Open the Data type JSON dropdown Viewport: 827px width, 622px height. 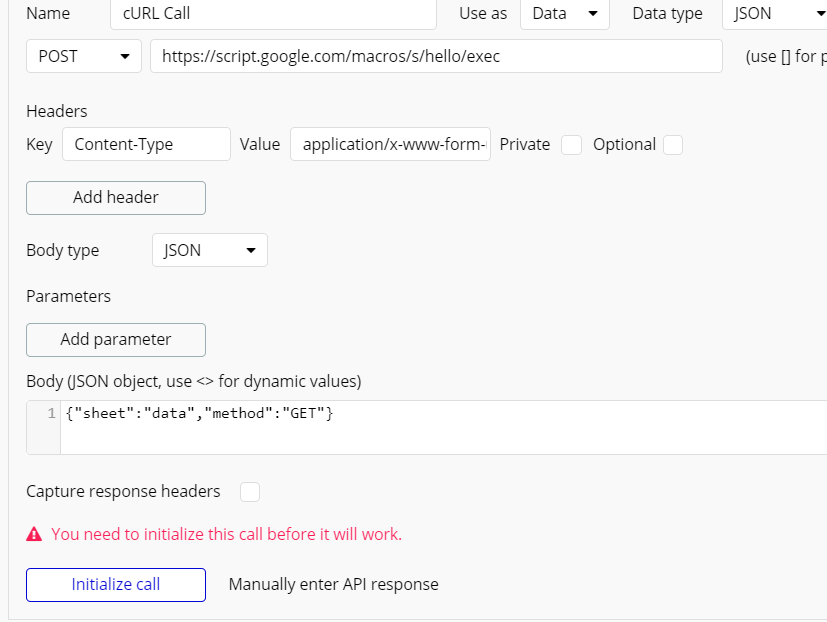(x=773, y=14)
